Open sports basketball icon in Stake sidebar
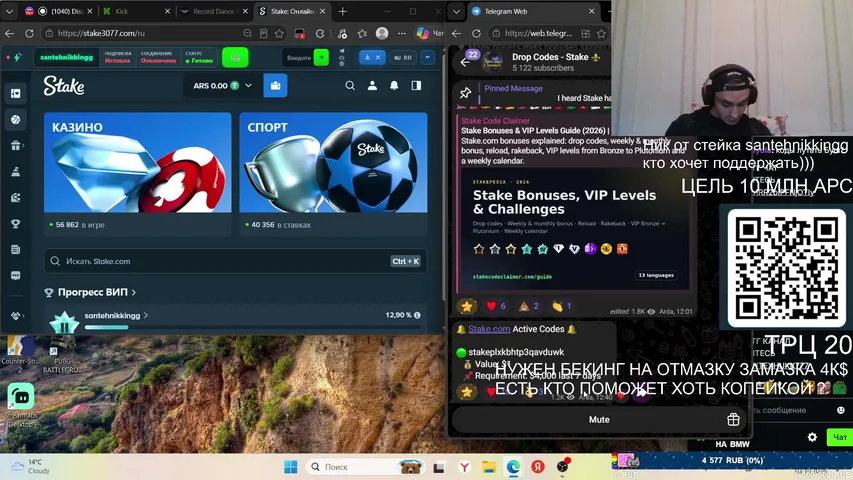853x480 pixels. click(x=16, y=120)
